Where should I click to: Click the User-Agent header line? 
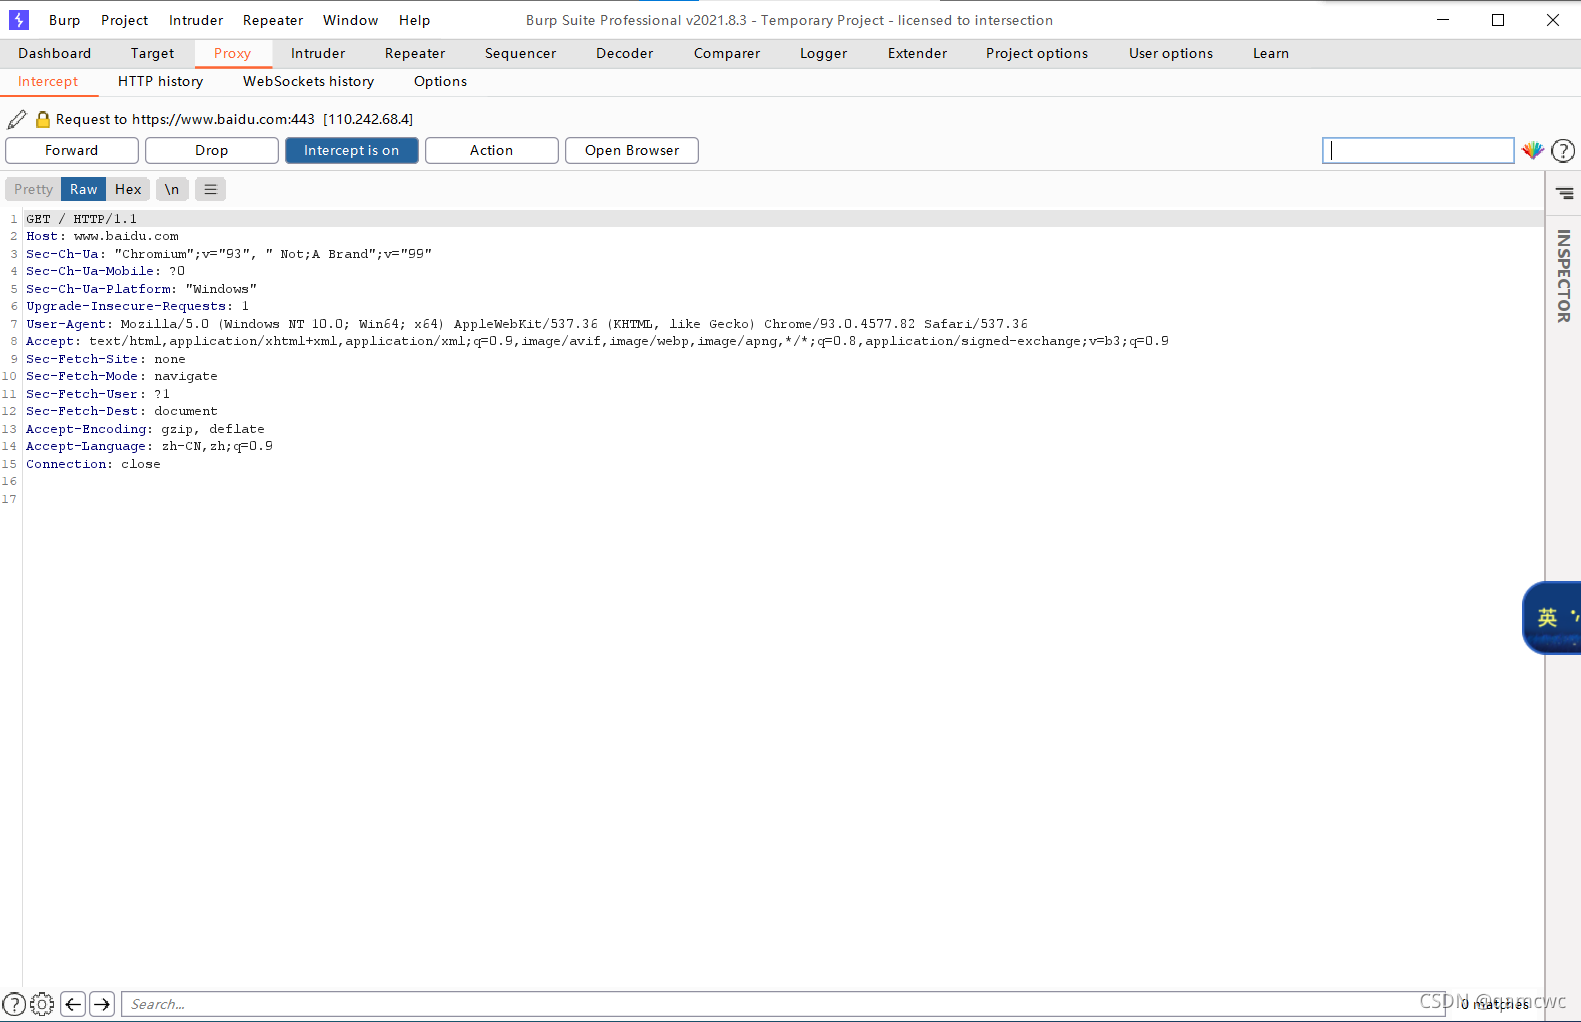pos(527,324)
